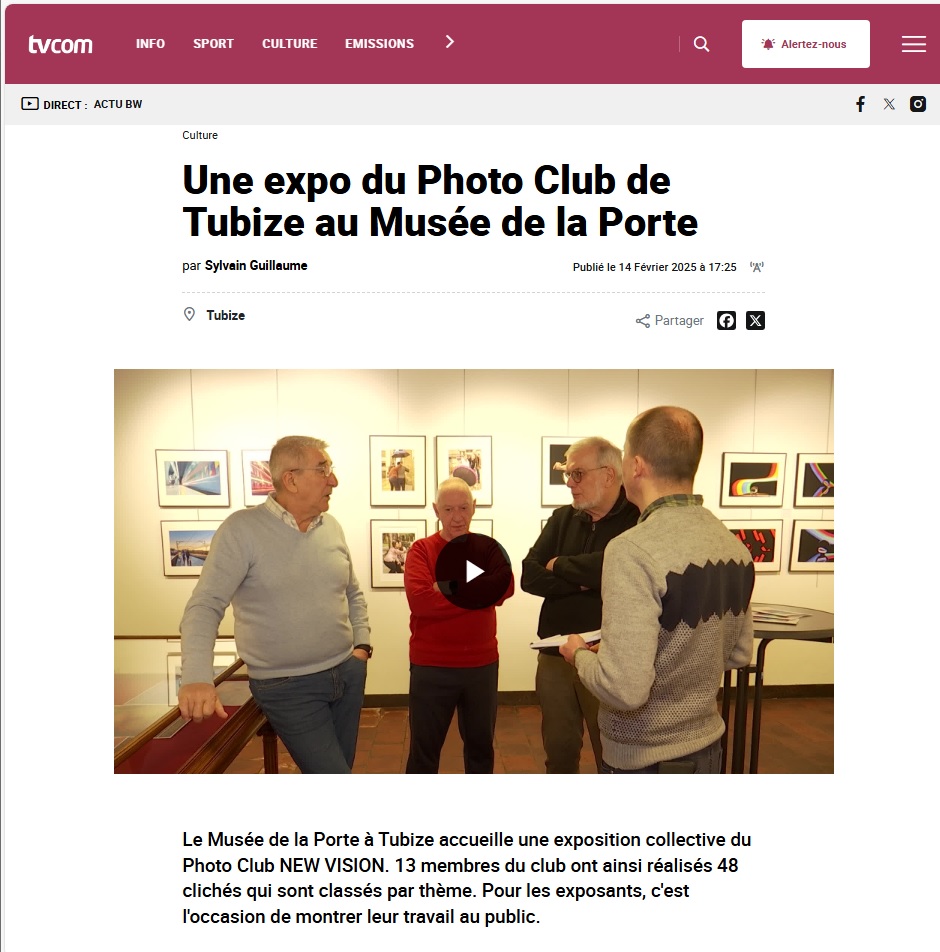
Task: Open tvcom X page in header
Action: click(889, 104)
